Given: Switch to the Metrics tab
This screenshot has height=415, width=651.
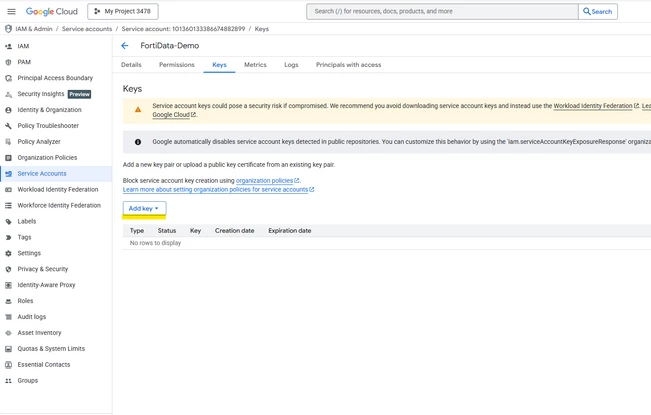Looking at the screenshot, I should pos(255,65).
